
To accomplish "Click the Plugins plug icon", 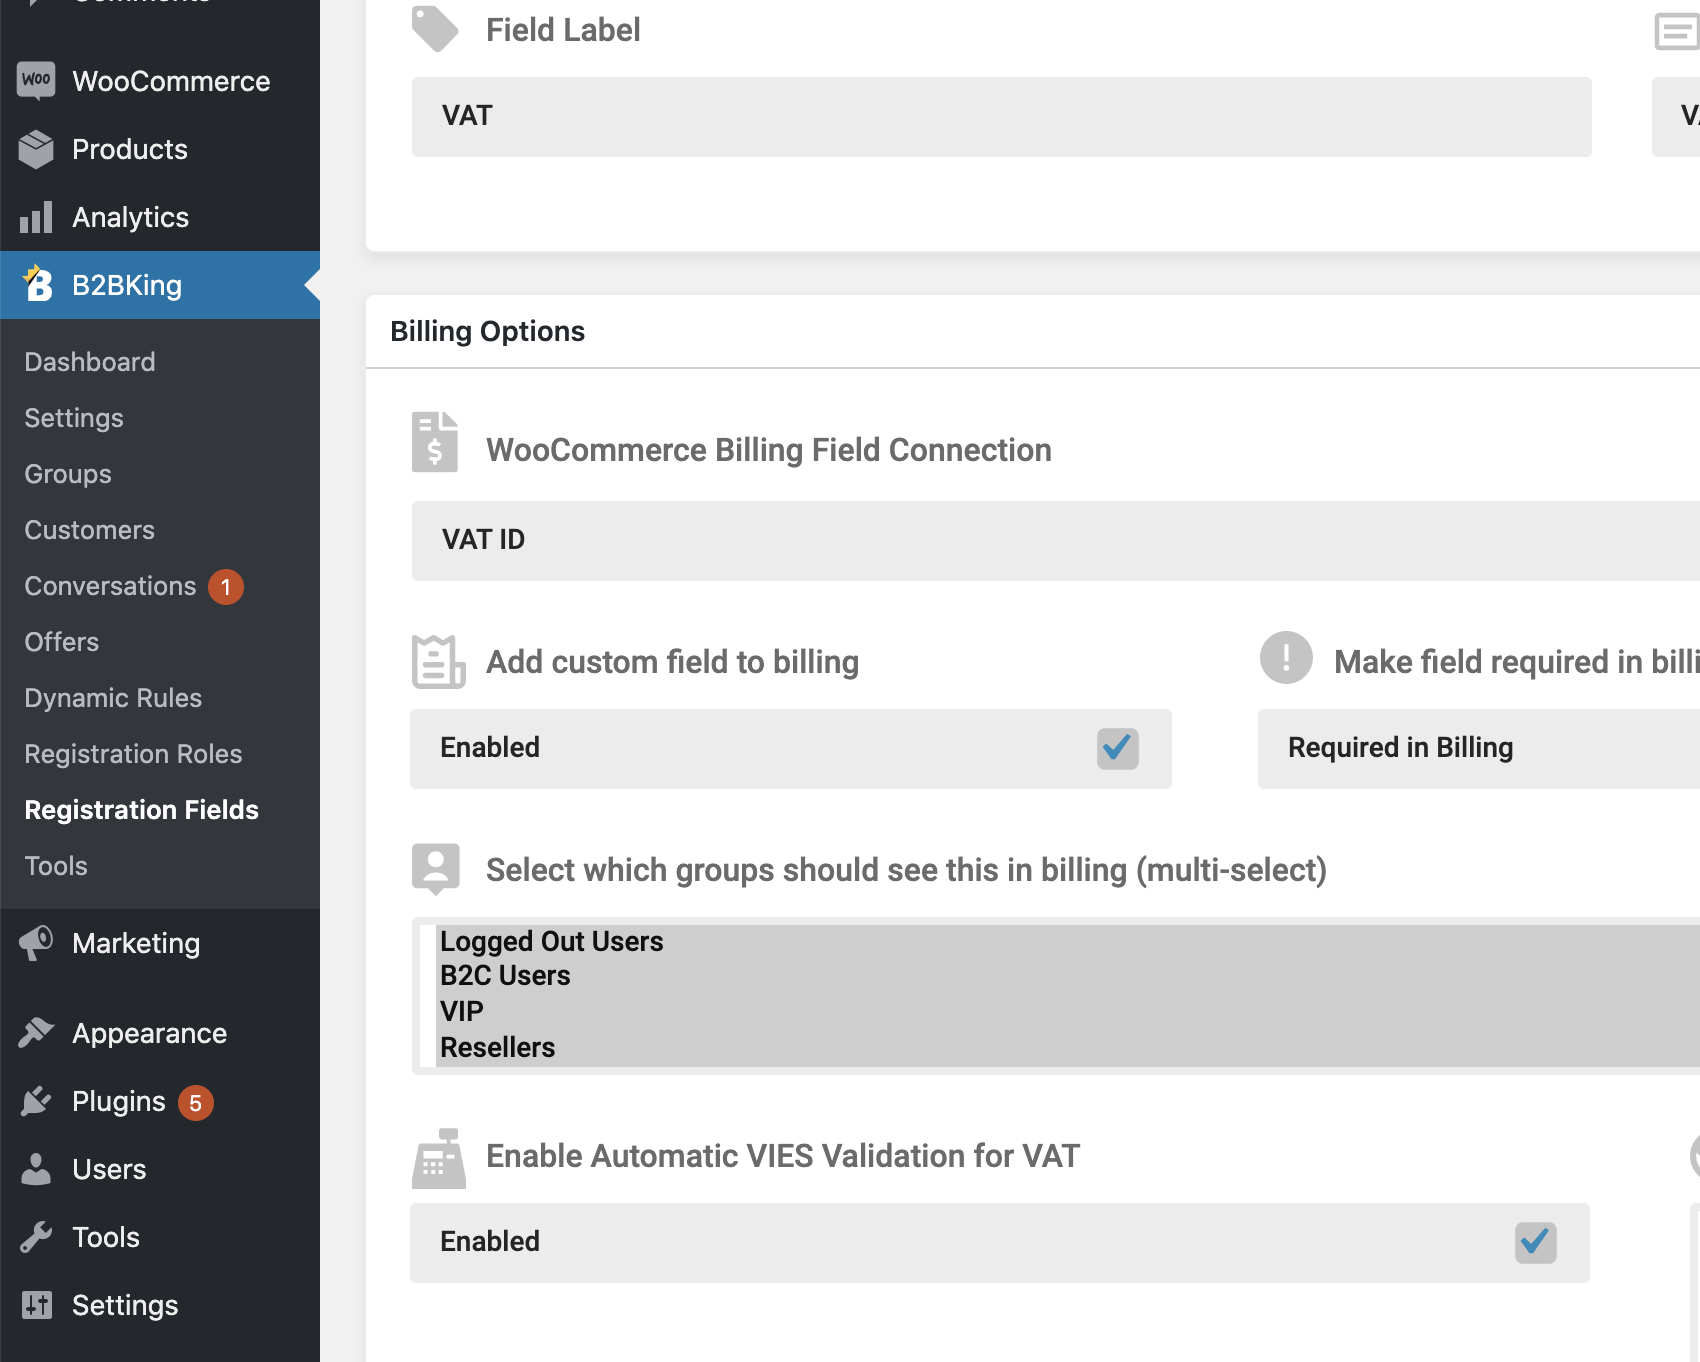I will tap(36, 1101).
